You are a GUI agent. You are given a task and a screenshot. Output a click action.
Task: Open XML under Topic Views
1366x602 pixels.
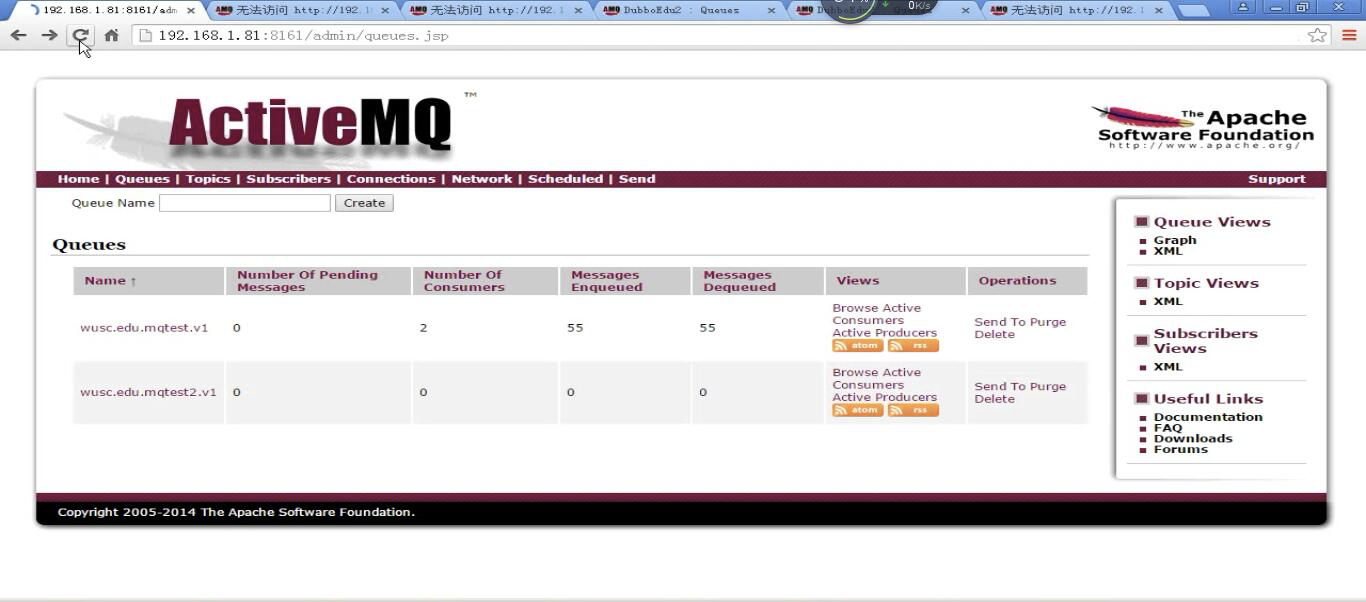click(x=1168, y=301)
